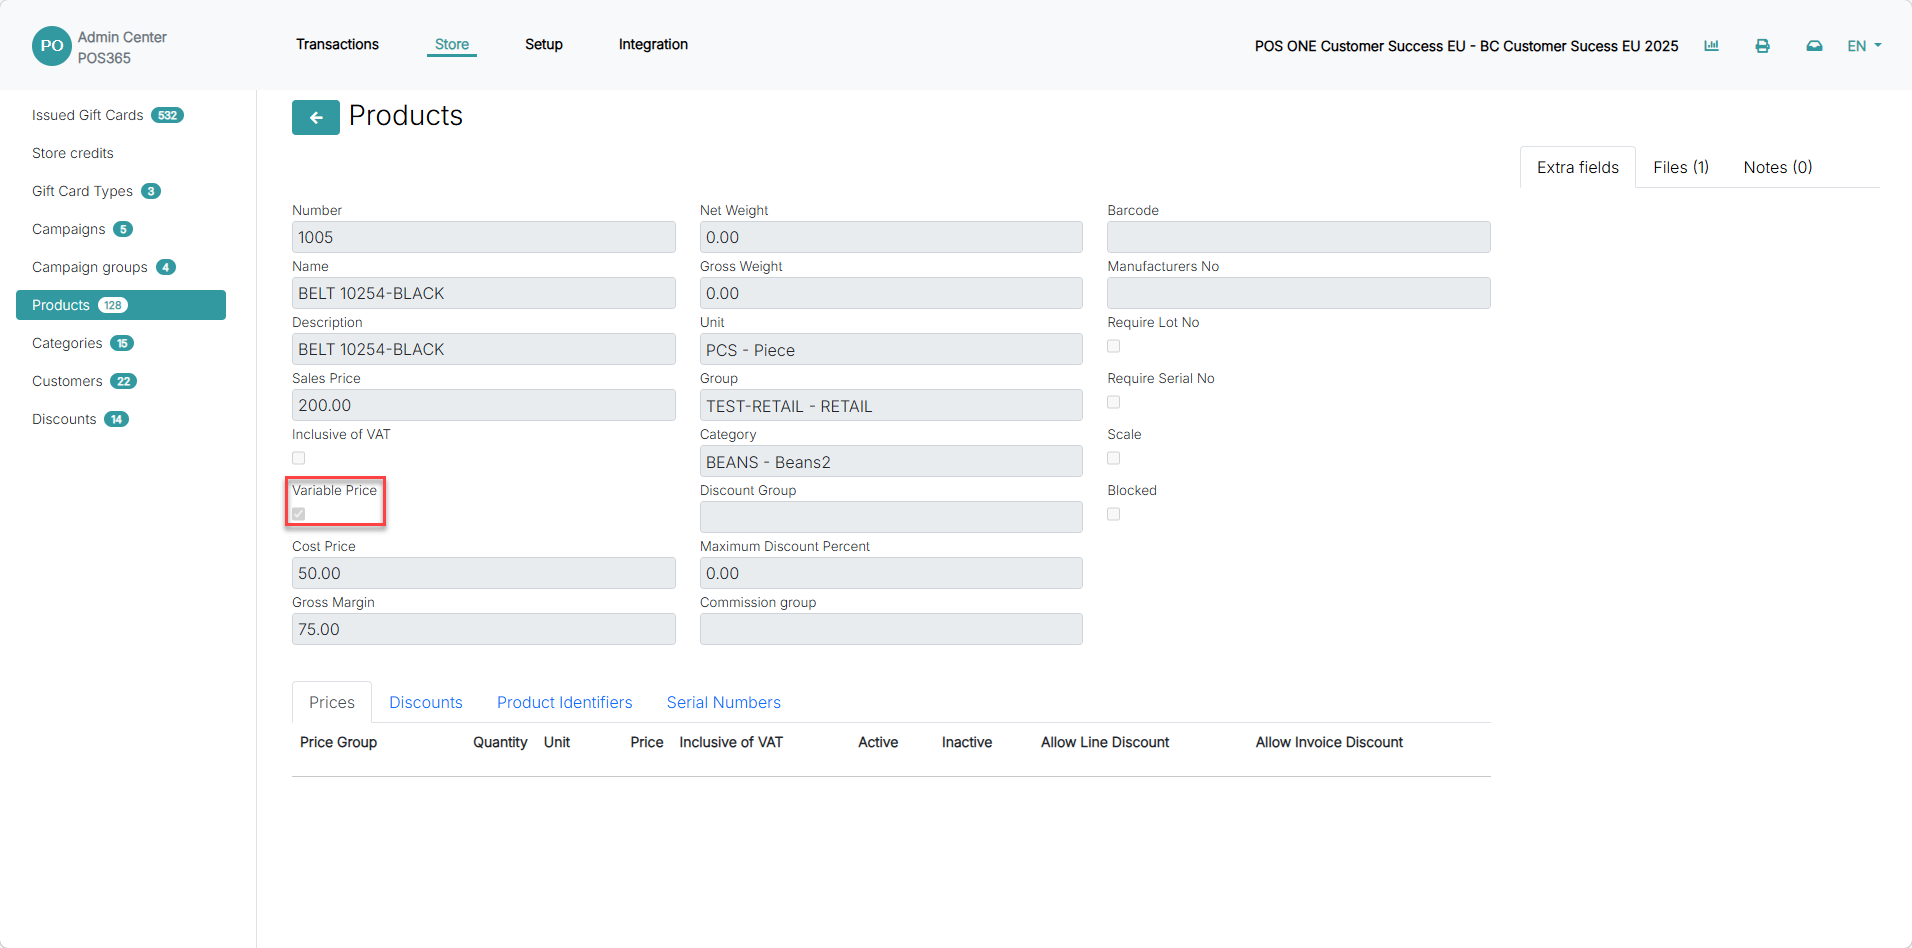Open the Product Identifiers tab
Screen dimensions: 1912x948
tap(565, 702)
